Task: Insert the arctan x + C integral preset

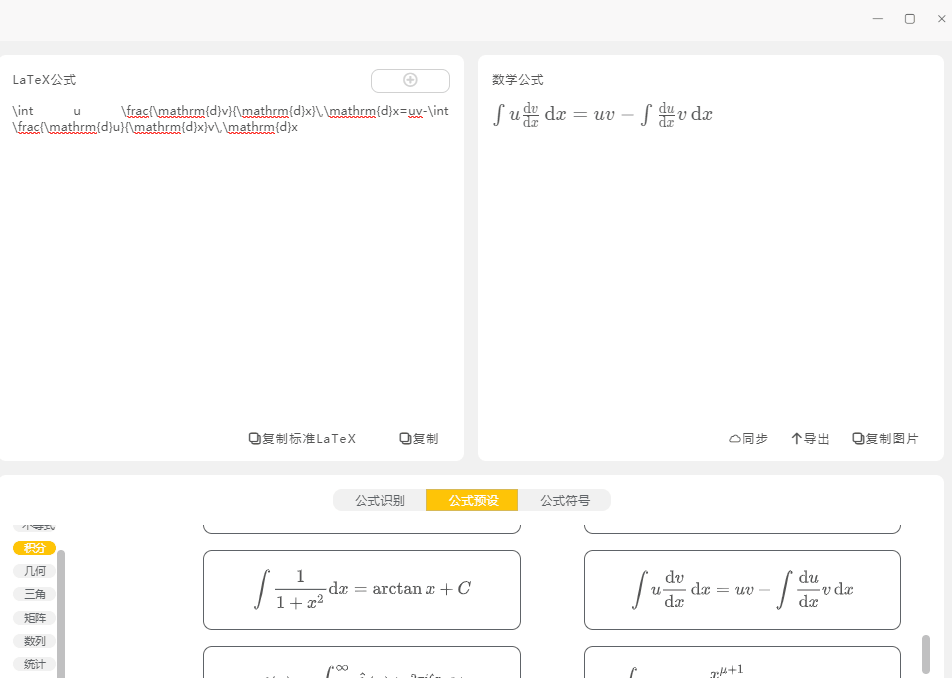Action: coord(362,590)
